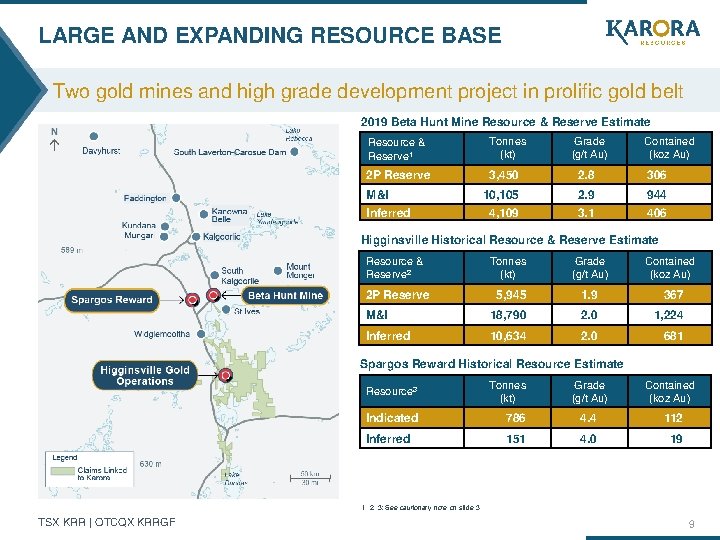
Task: Click the north arrow compass on map
Action: pos(54,139)
